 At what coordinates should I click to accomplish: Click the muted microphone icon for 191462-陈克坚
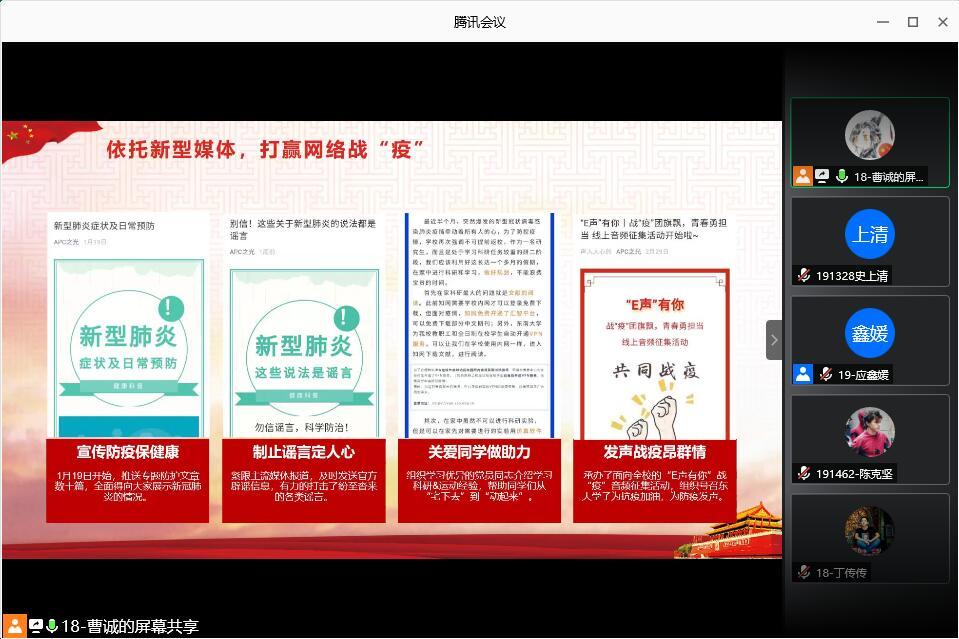803,473
